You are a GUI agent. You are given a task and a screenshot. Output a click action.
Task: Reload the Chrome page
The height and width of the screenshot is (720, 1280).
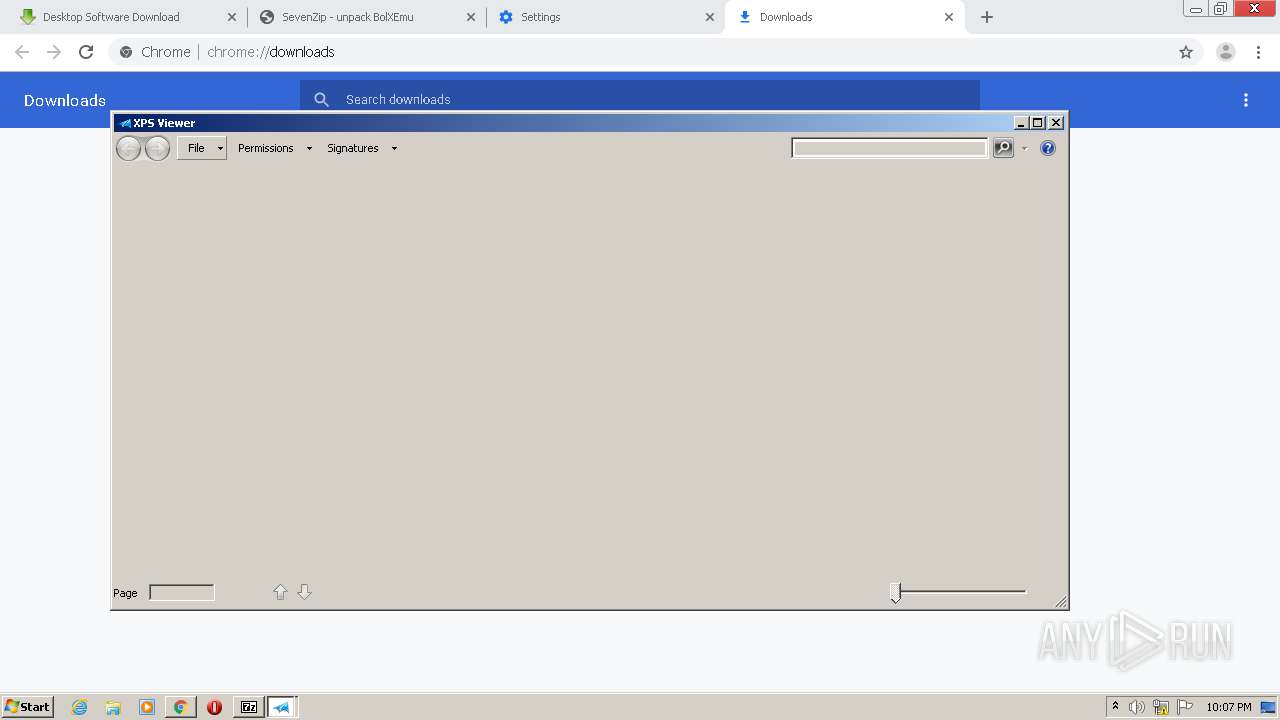click(86, 52)
